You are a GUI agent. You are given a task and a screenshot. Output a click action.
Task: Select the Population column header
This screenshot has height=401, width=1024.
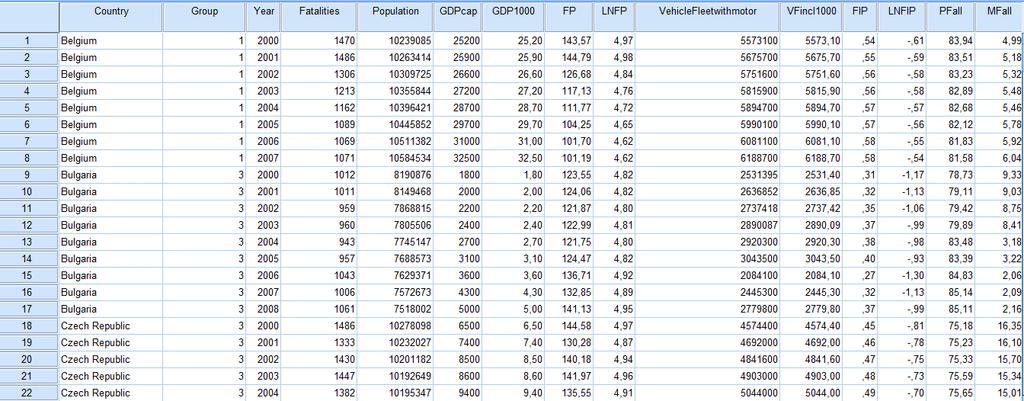coord(395,16)
